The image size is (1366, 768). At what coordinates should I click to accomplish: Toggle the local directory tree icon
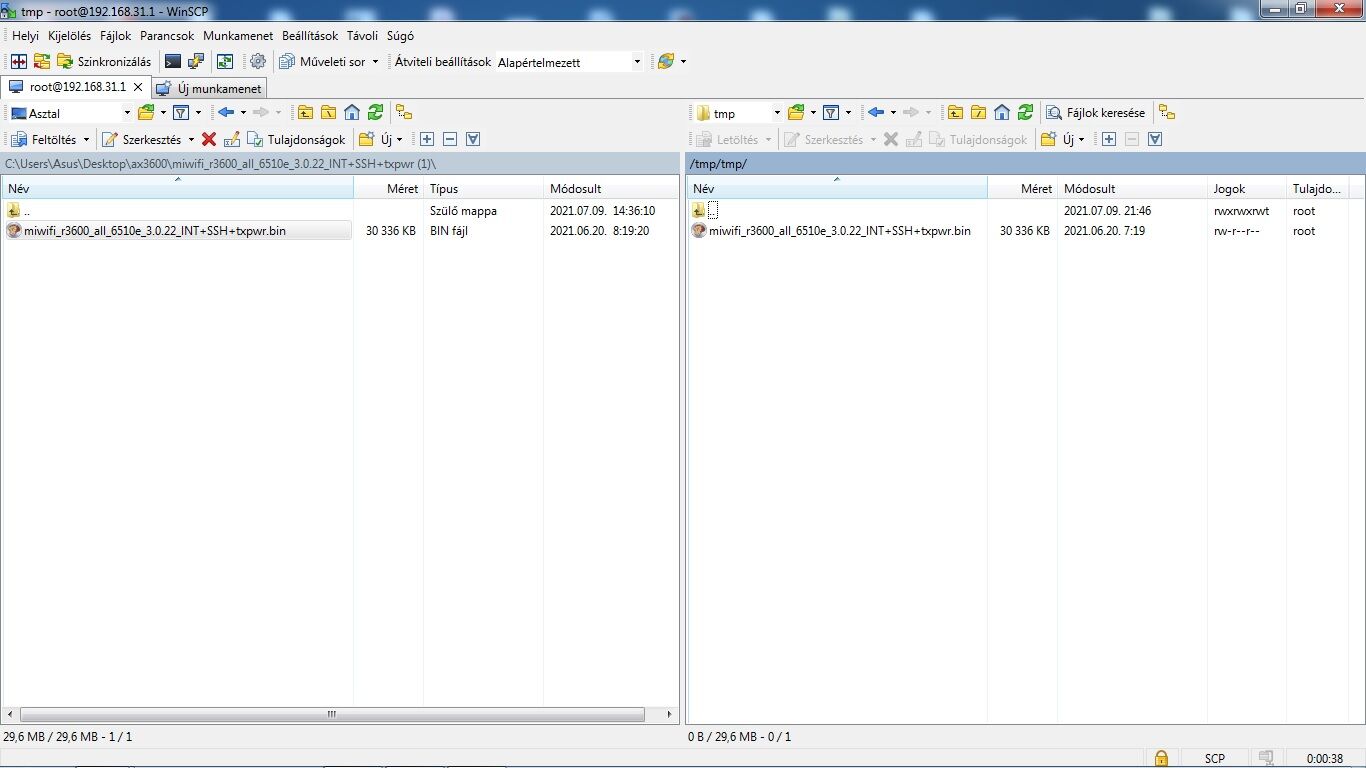click(x=404, y=113)
